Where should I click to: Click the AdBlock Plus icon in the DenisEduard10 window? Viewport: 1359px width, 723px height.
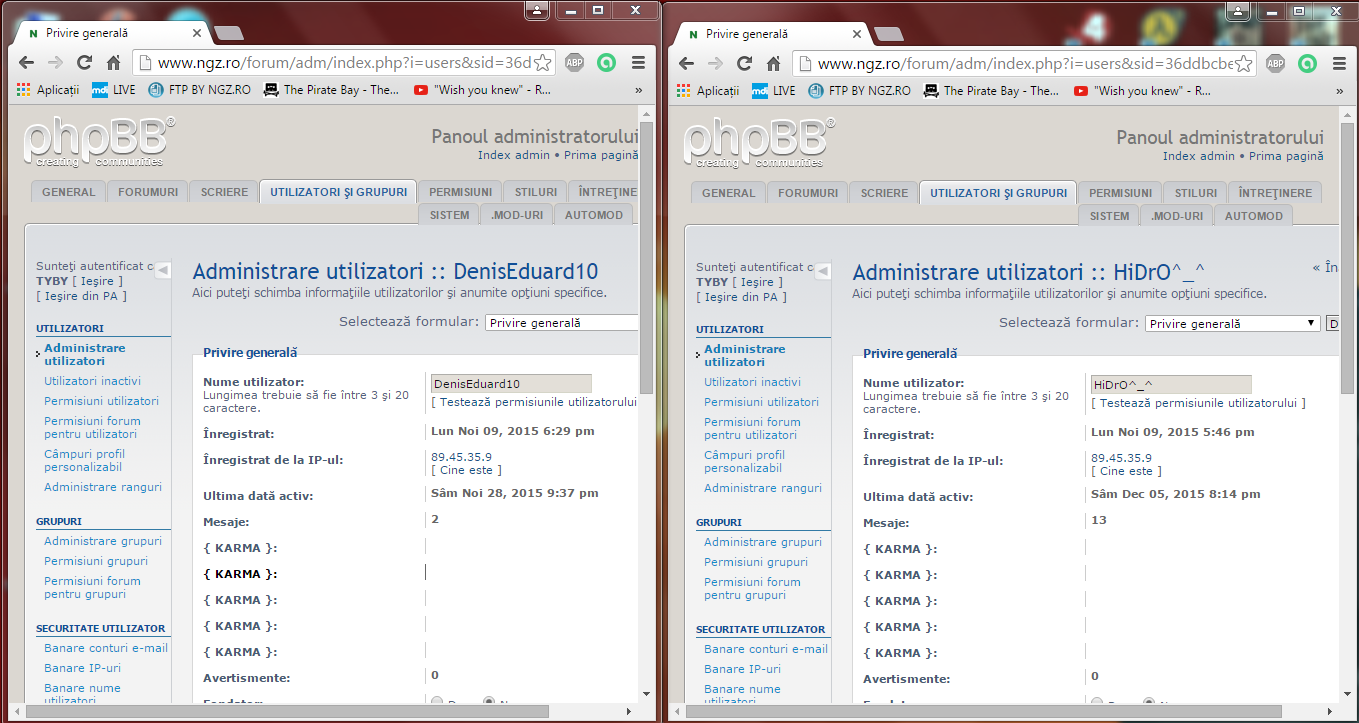tap(575, 63)
